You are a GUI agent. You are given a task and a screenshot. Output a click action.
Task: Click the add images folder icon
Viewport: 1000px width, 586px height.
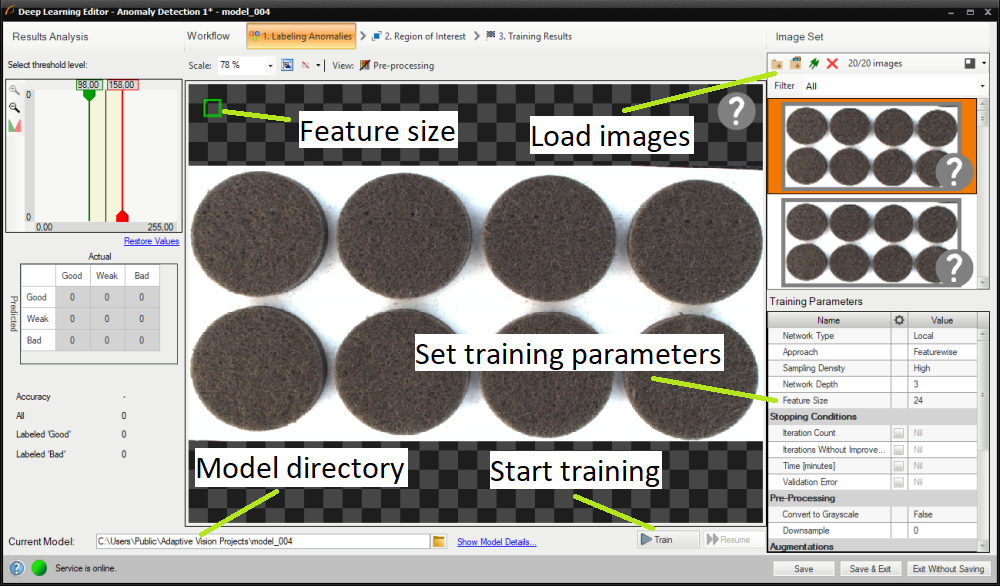(x=777, y=64)
